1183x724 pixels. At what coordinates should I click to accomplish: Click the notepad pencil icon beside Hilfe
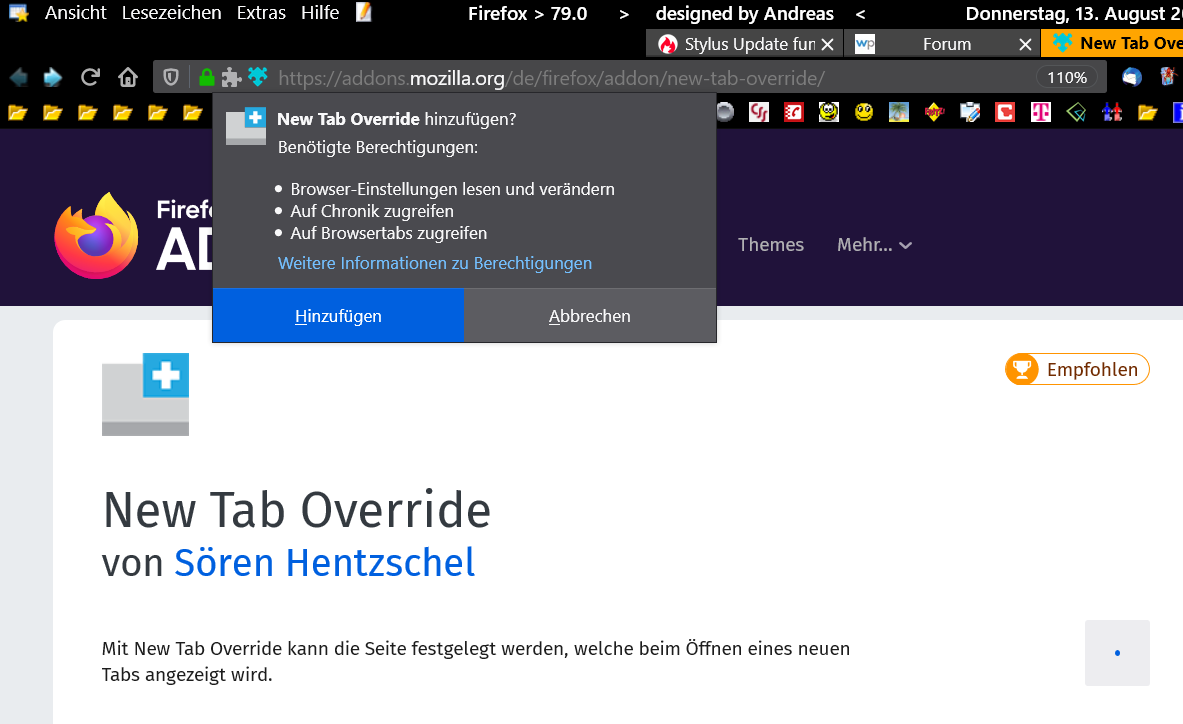(364, 12)
